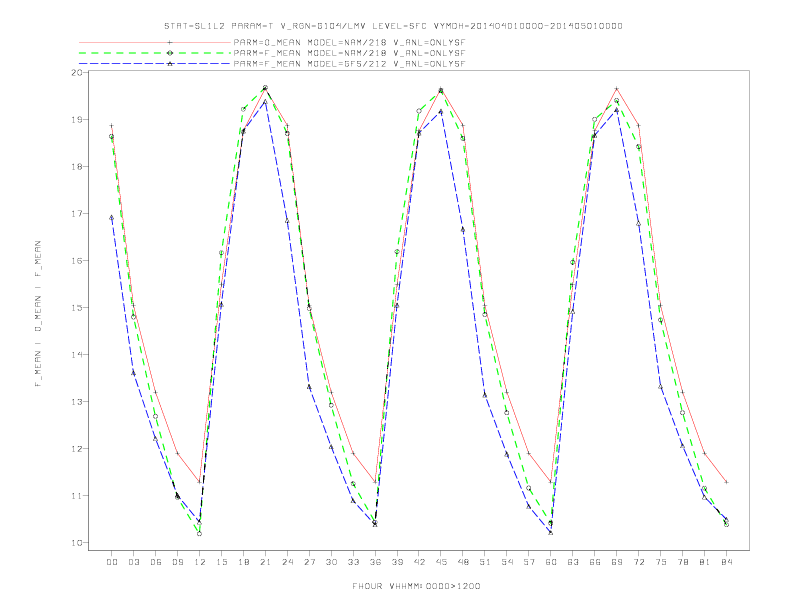Click the chart title beginning STAT=SL1L2

393,26
